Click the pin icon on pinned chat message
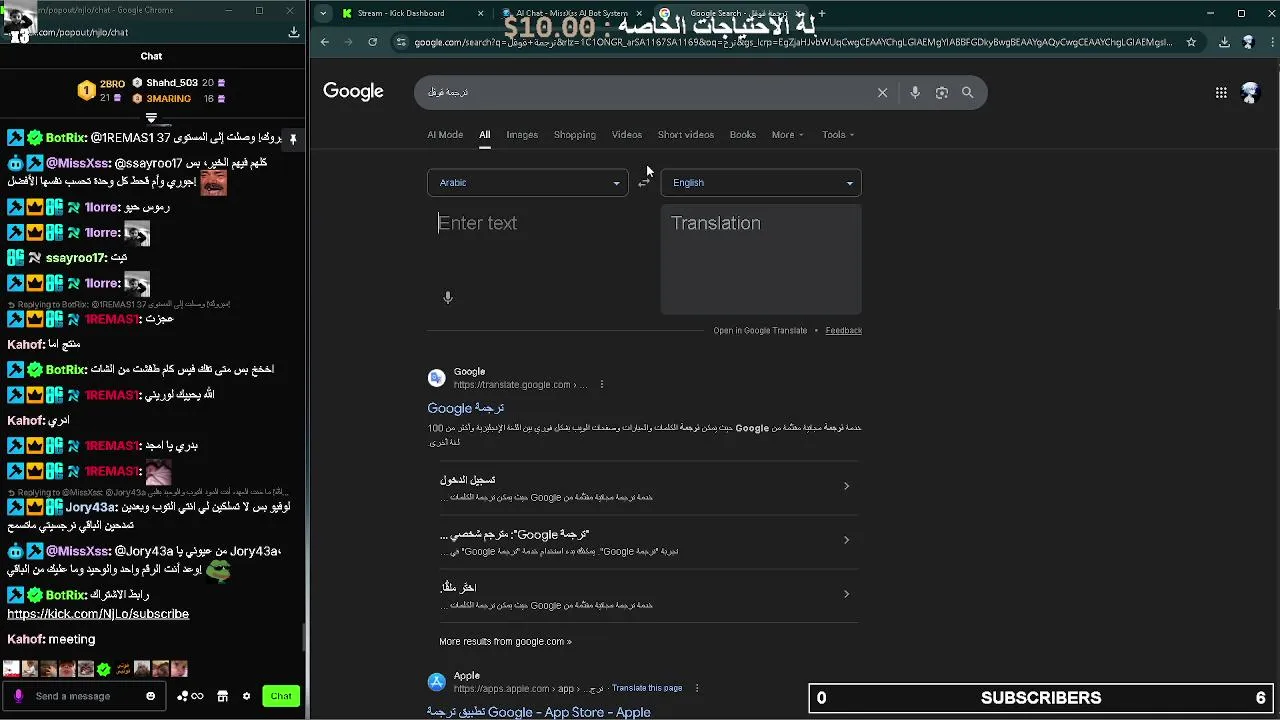The image size is (1280, 720). (293, 138)
